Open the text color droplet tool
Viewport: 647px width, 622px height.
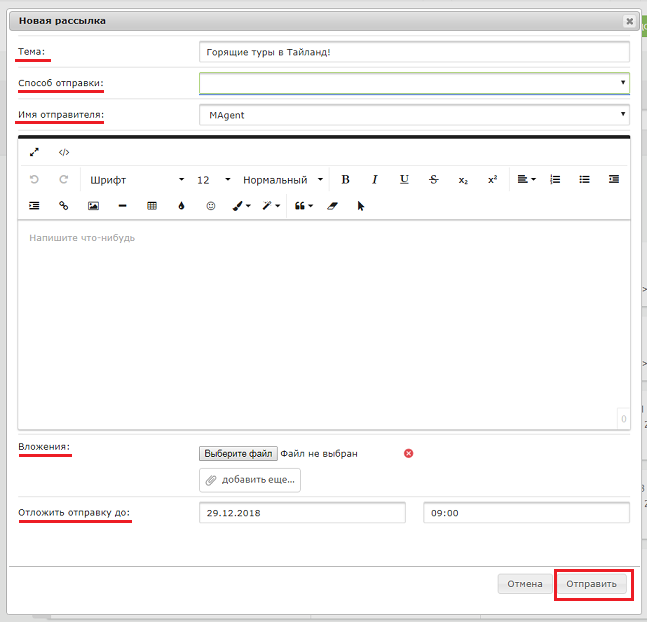(x=181, y=206)
